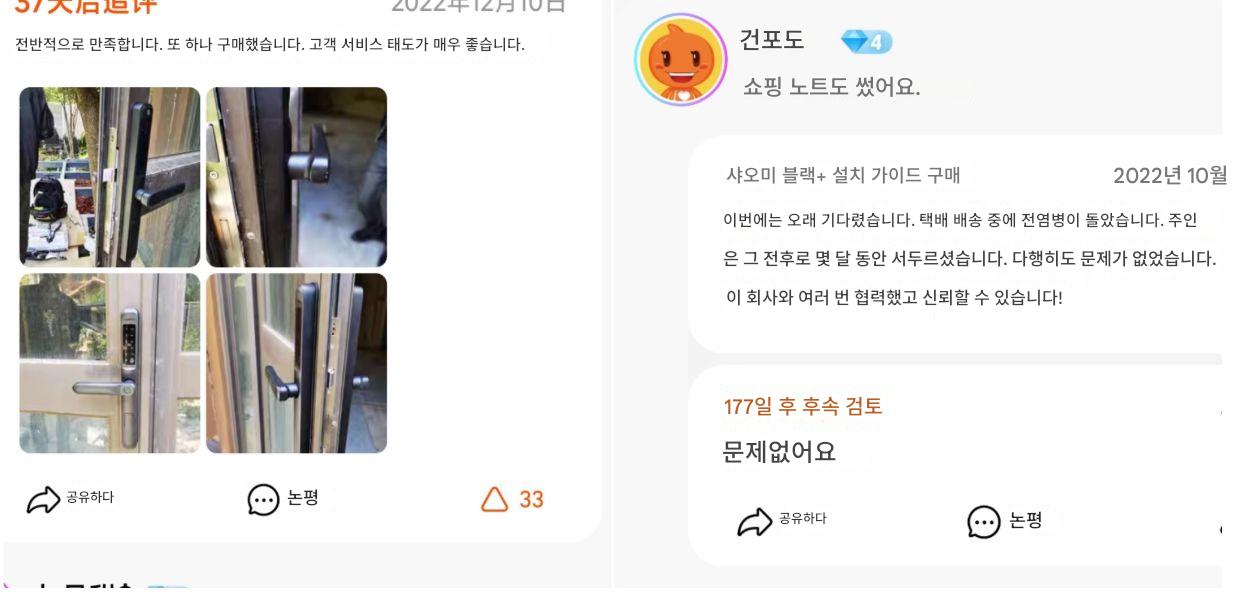Open the top-left door lock photo
Image resolution: width=1240 pixels, height=608 pixels.
(110, 177)
